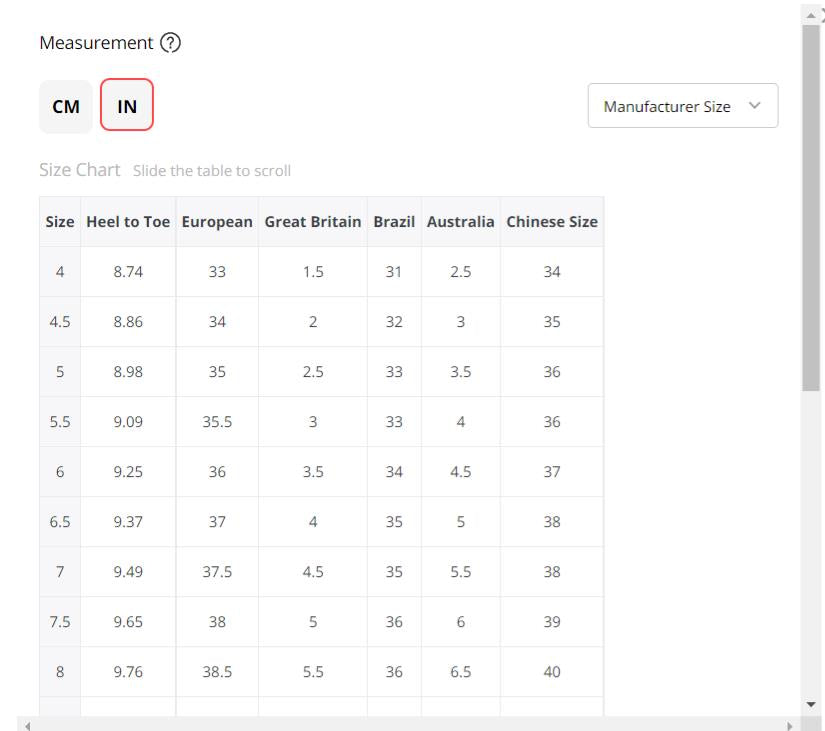Click the vertical scrollbar thumb
The height and width of the screenshot is (731, 825).
click(811, 200)
